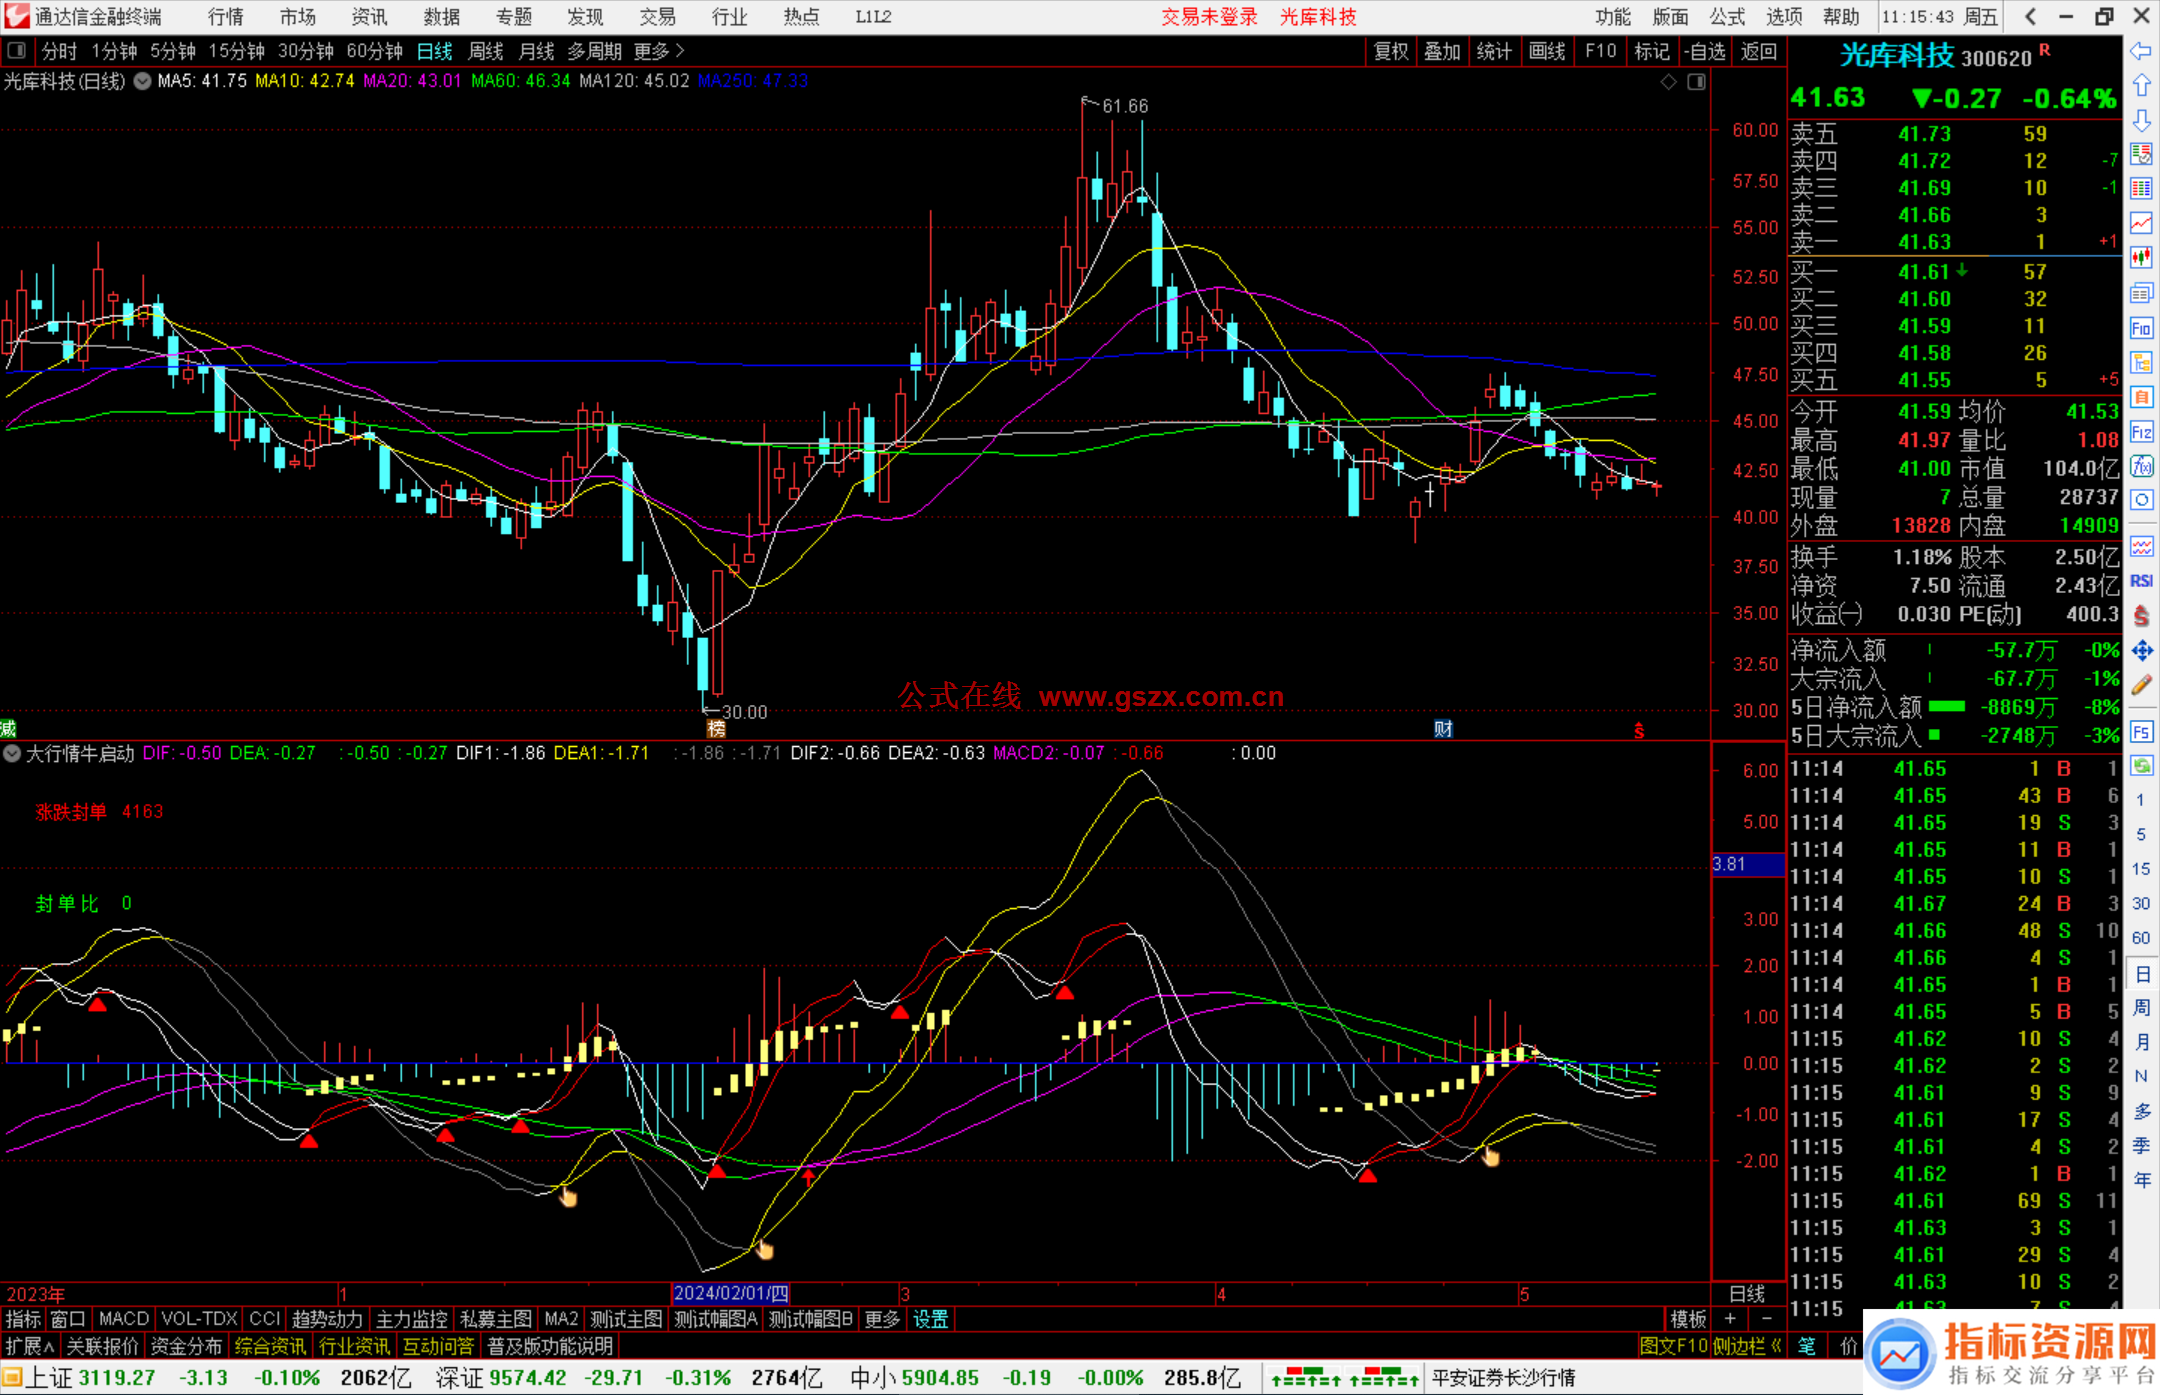Toggle the round button next to 大行情牛启动
The height and width of the screenshot is (1395, 2160).
(12, 753)
